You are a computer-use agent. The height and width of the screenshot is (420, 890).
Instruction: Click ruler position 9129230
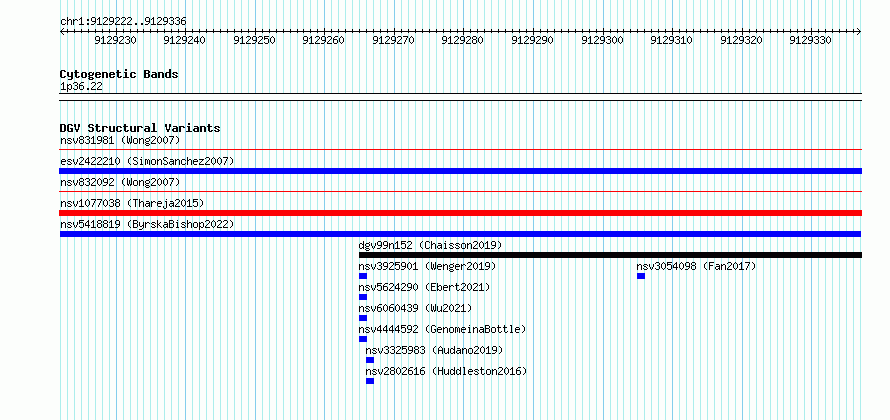116,40
